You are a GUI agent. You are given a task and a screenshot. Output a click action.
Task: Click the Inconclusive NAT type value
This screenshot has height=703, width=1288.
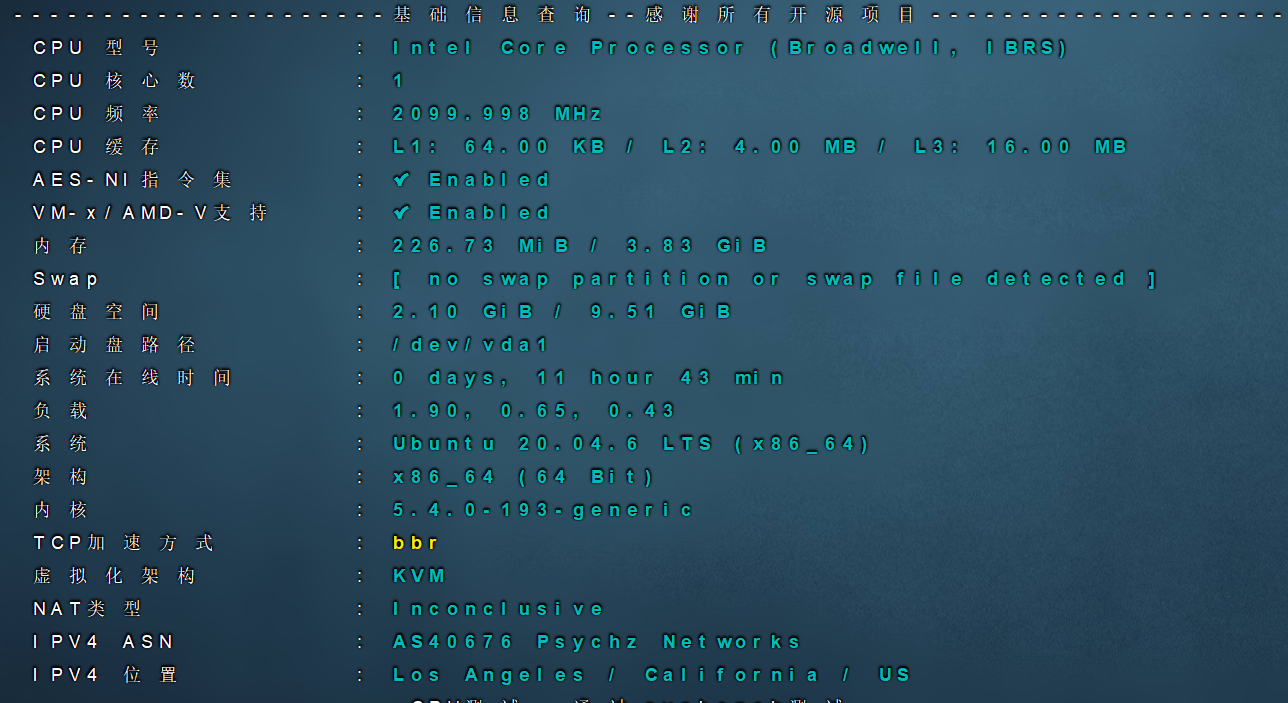[498, 609]
